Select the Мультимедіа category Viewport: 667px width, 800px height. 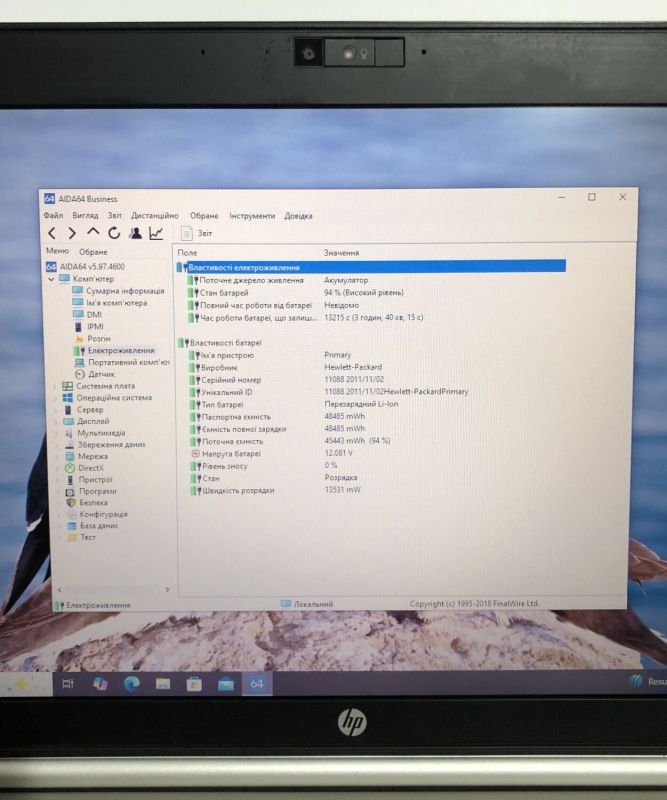[94, 433]
